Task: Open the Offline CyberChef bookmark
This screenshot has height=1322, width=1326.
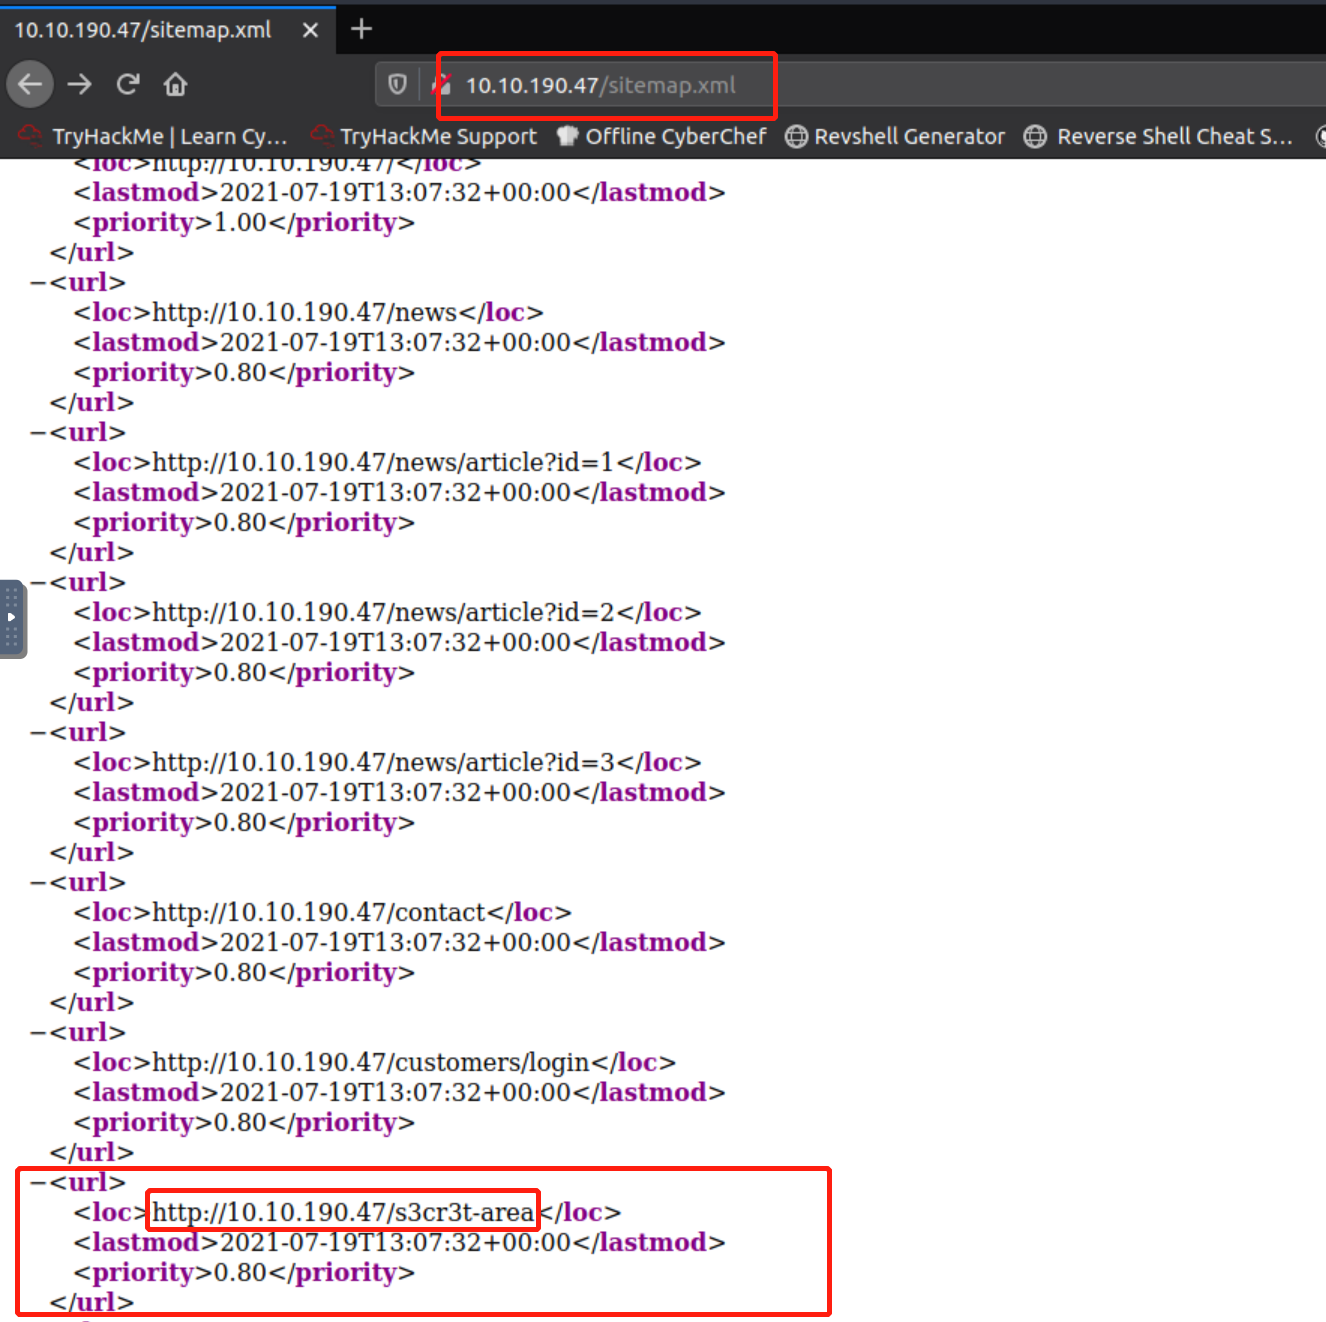Action: pos(662,137)
